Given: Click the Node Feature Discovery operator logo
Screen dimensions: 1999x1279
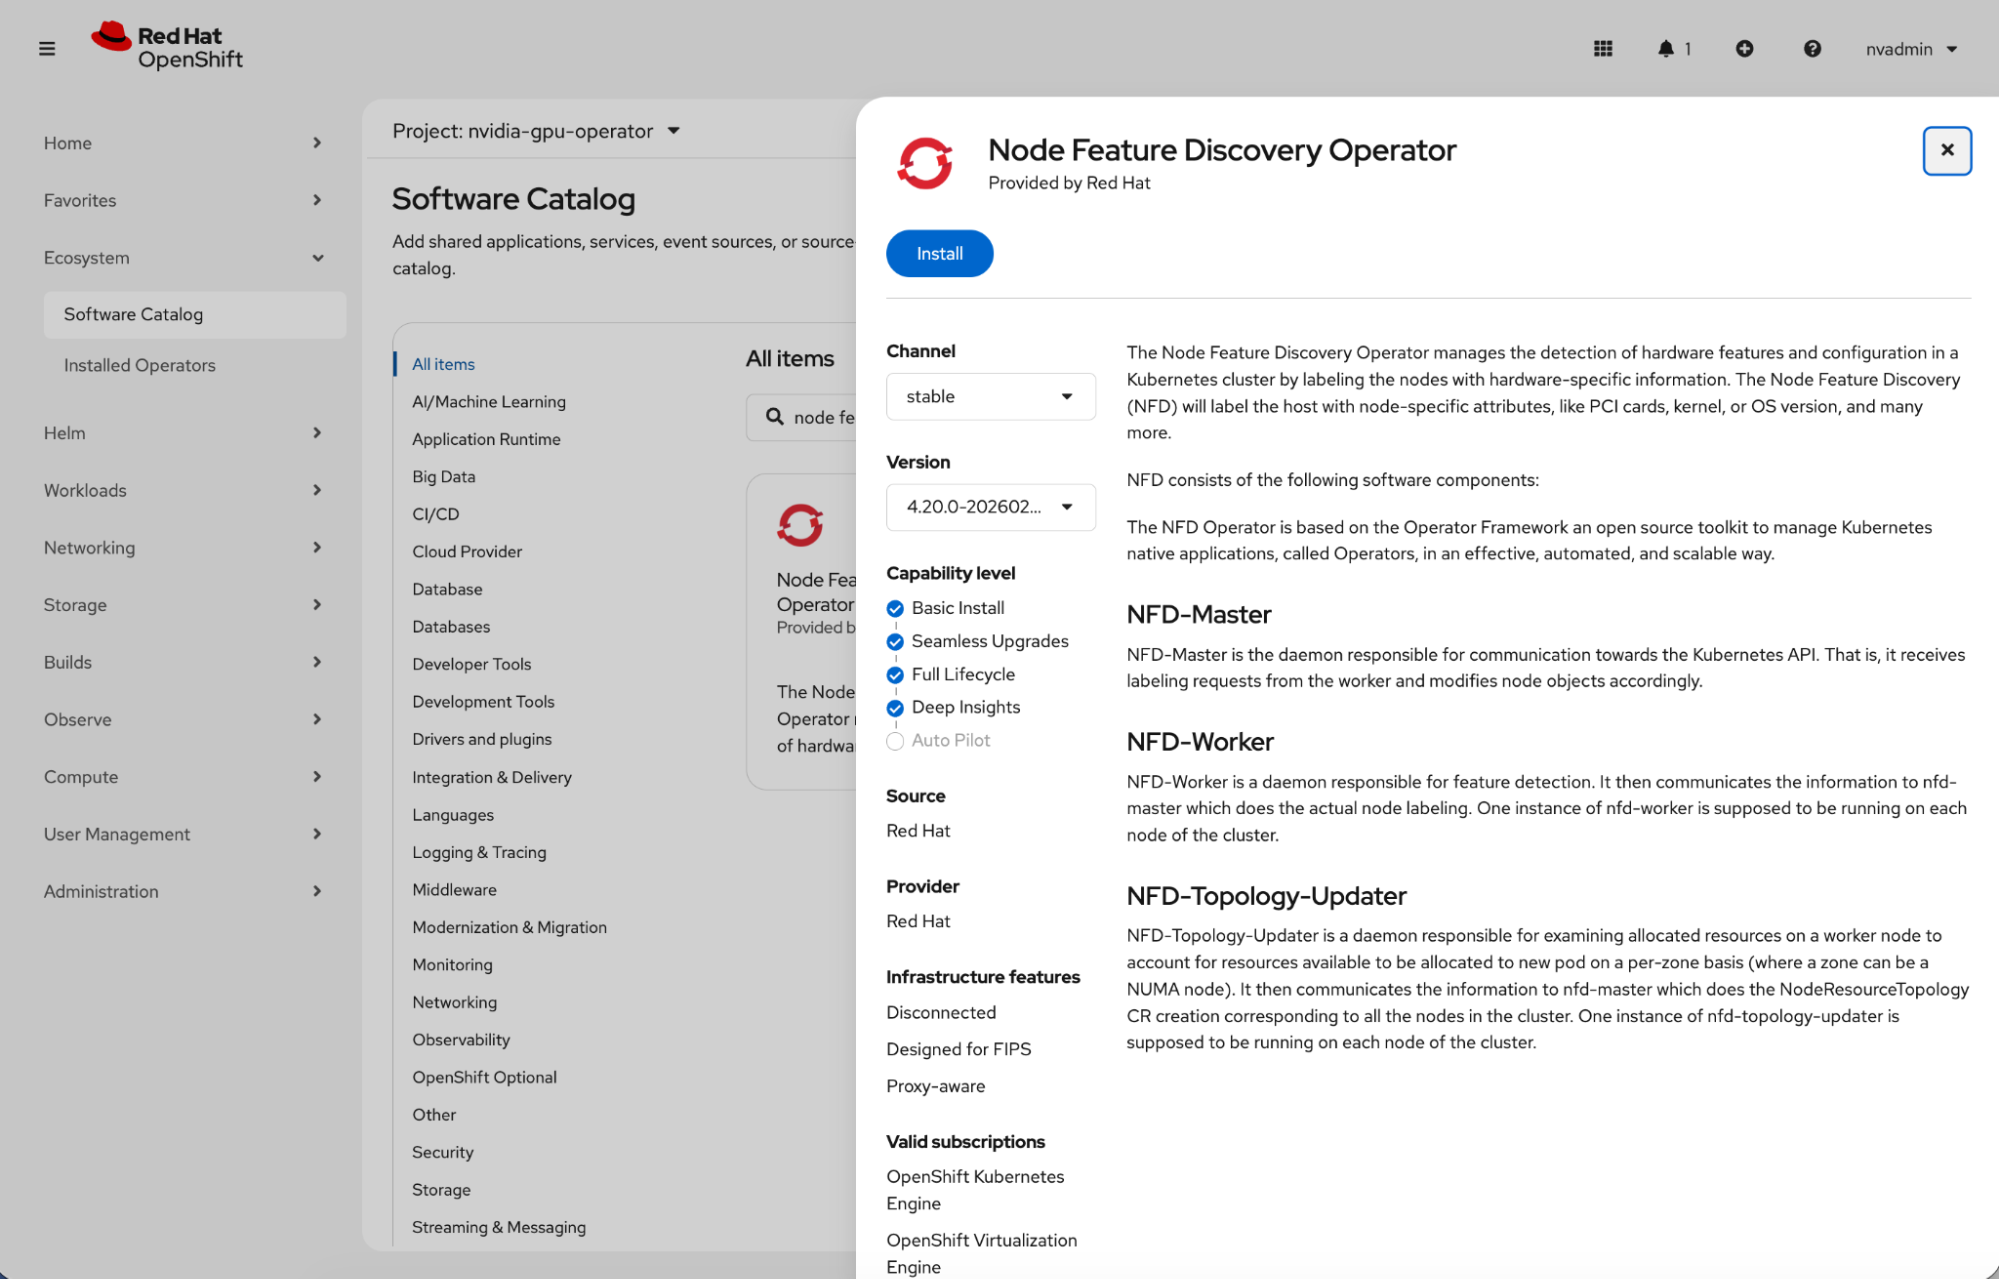Looking at the screenshot, I should pyautogui.click(x=924, y=163).
